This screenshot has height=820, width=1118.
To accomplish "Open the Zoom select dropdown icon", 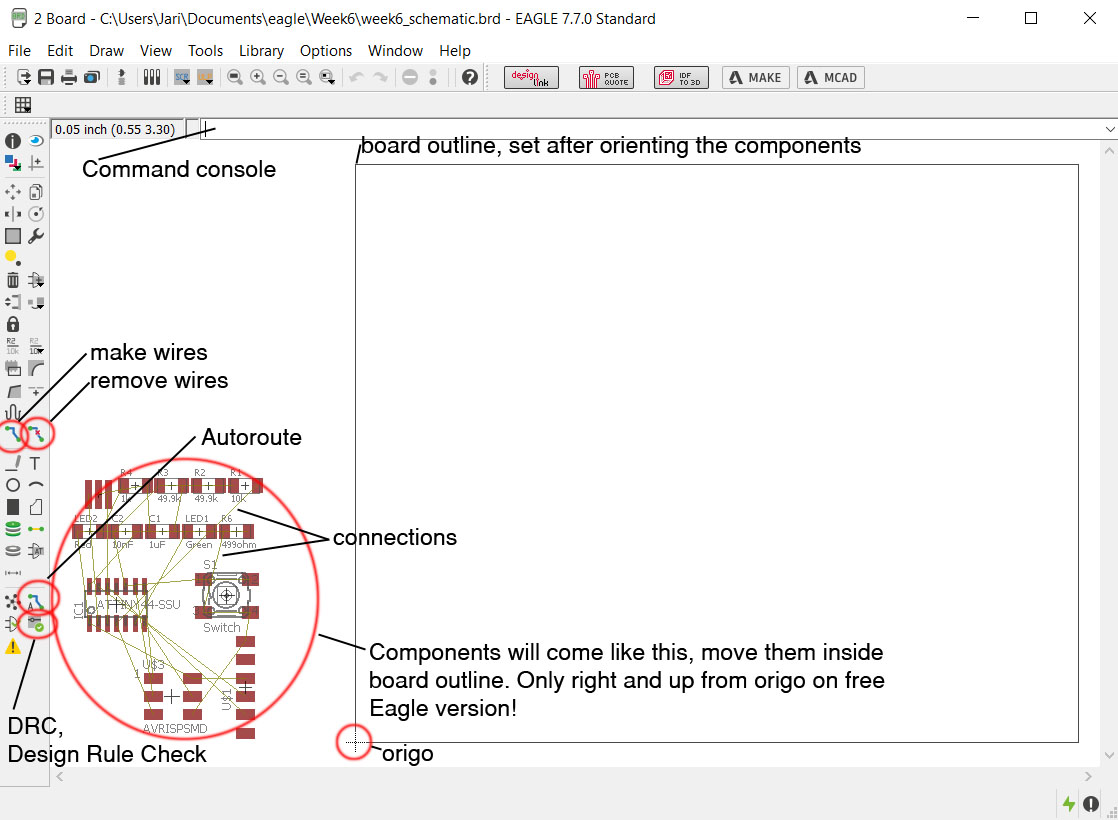I will click(x=327, y=77).
